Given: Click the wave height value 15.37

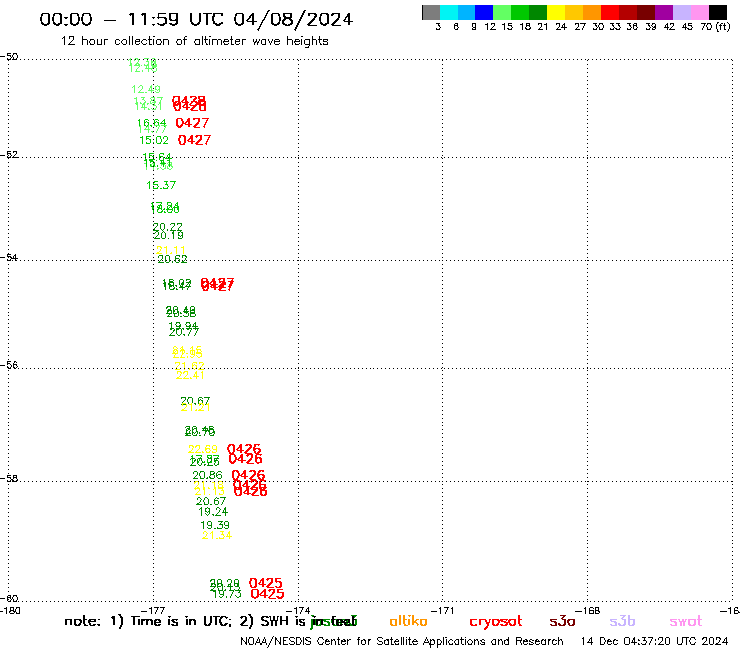Looking at the screenshot, I should coord(161,185).
